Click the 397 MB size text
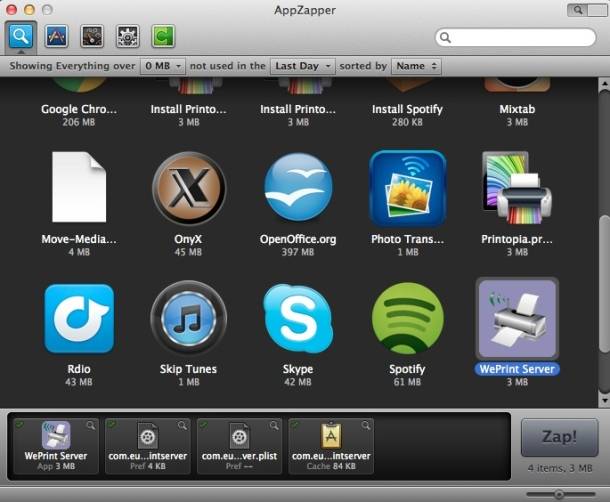 298,252
